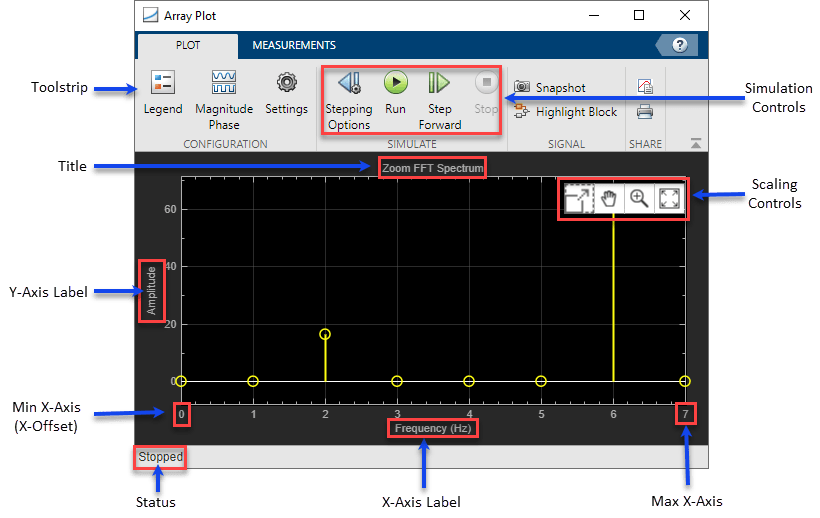Select the pan hand tool
The image size is (820, 518).
(x=609, y=199)
